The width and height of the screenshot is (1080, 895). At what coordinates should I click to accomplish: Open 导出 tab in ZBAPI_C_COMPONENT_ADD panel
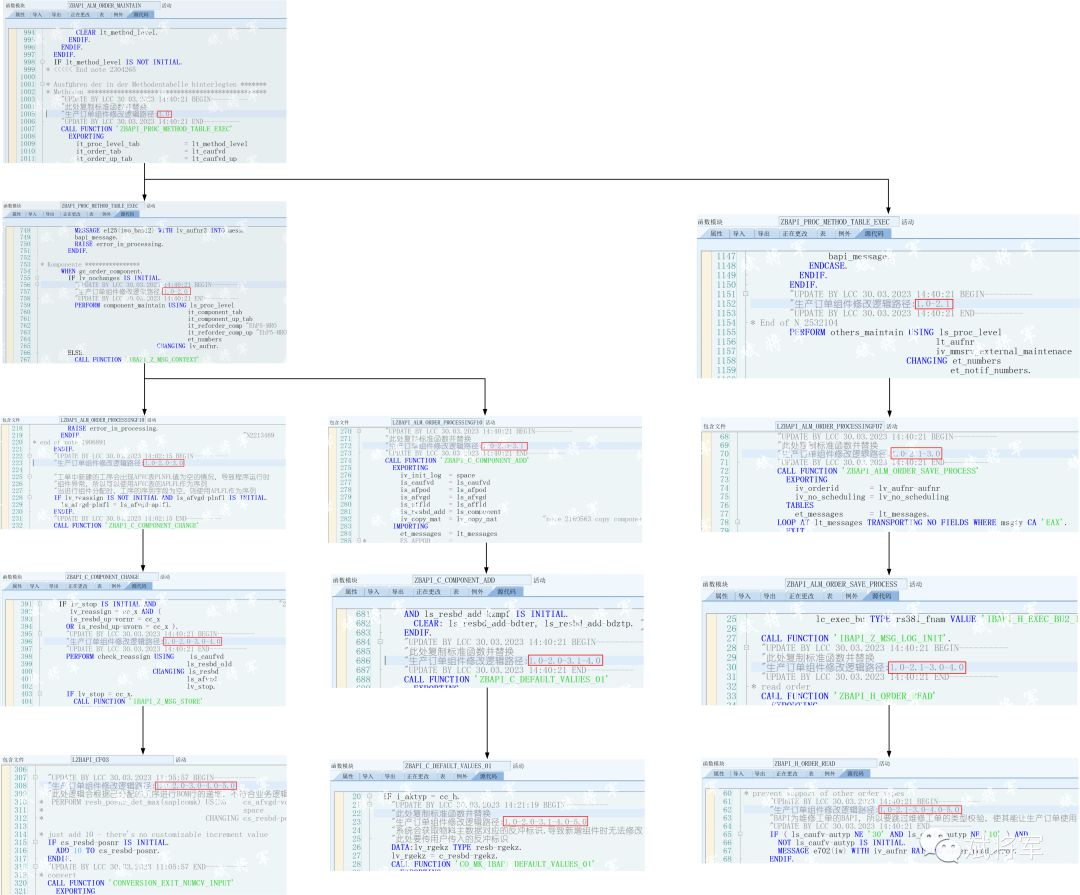(397, 592)
